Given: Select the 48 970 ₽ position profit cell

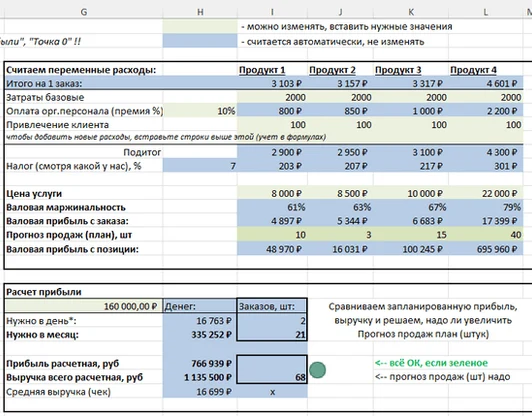Looking at the screenshot, I should [x=272, y=249].
